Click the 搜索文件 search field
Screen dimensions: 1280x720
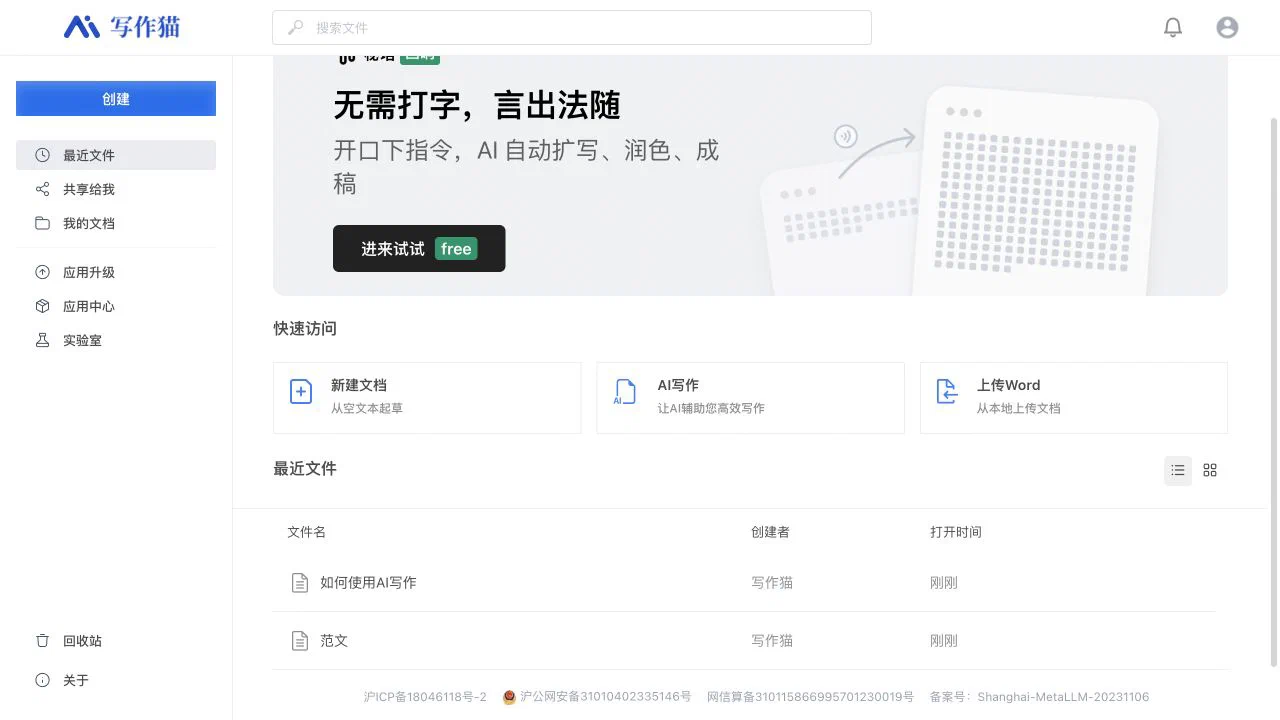point(572,28)
